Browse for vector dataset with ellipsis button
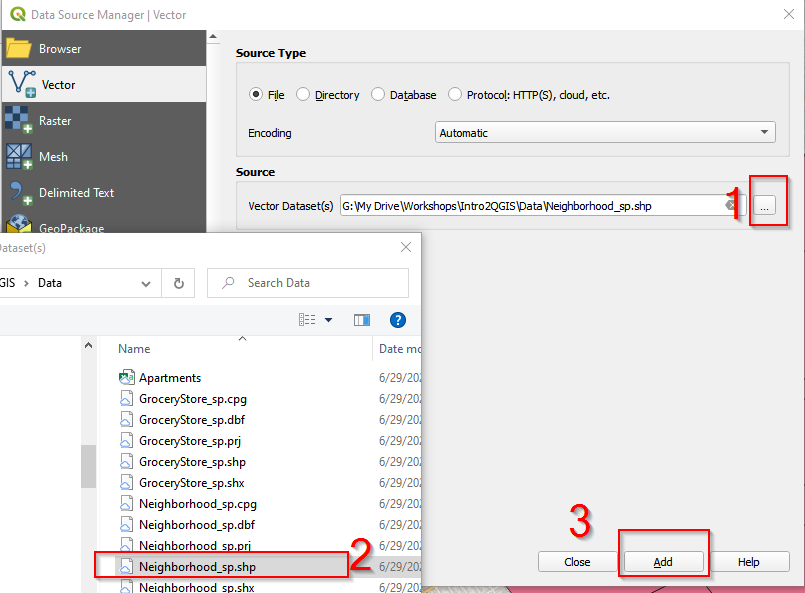The width and height of the screenshot is (805, 593). tap(764, 206)
